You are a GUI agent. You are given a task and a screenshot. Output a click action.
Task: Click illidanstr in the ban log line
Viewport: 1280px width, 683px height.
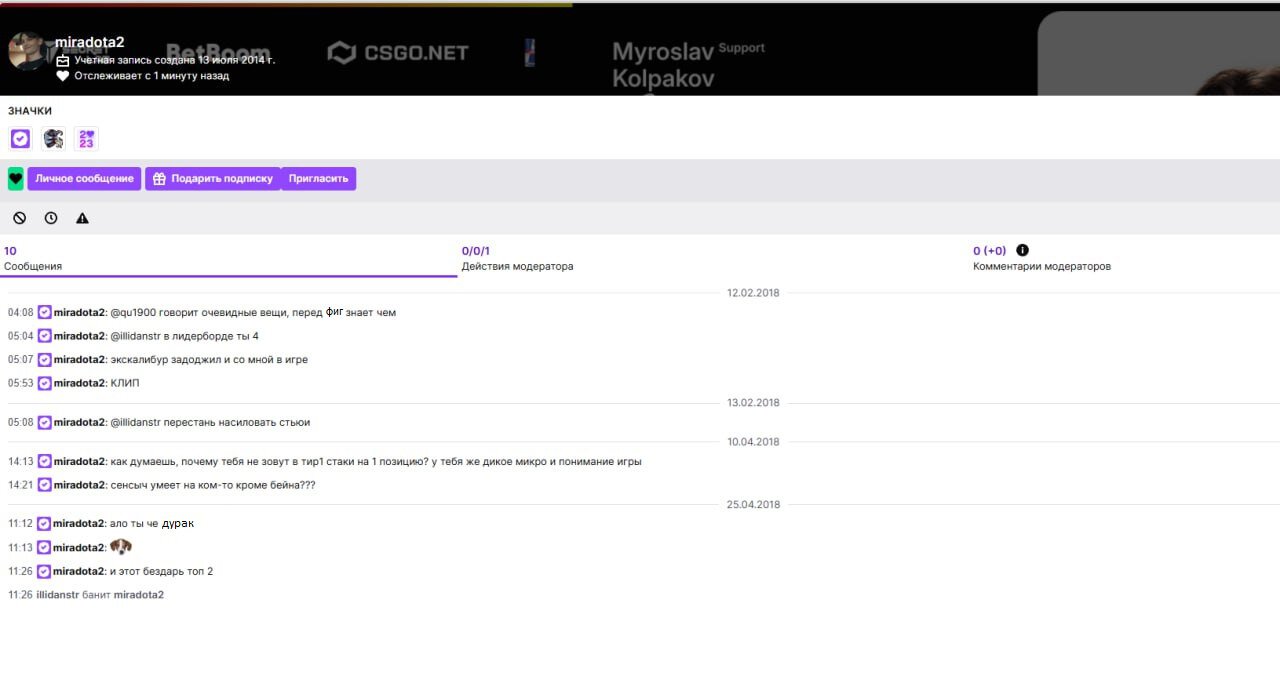coord(57,595)
